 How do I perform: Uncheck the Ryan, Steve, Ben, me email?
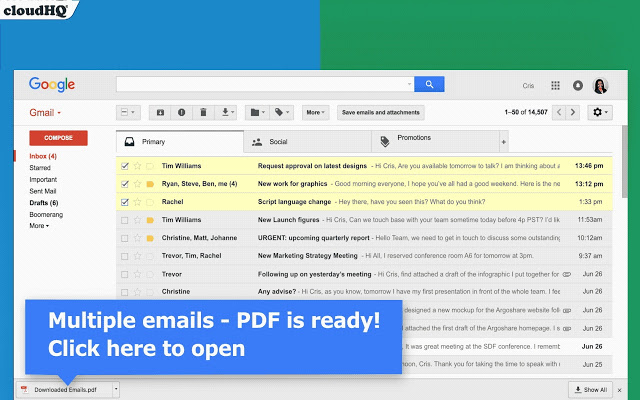tap(125, 184)
